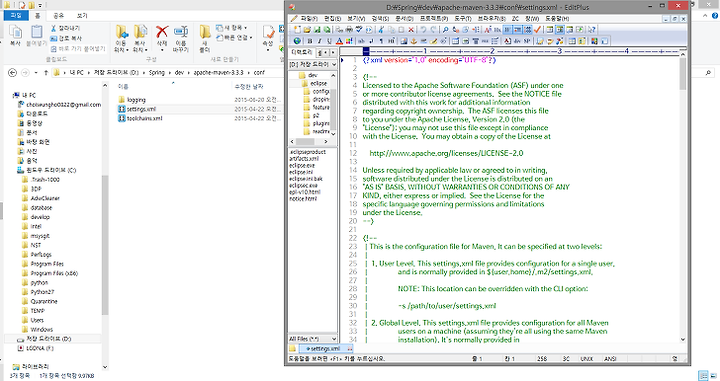
Task: Click Undo arrow in EditPlus toolbar
Action: [423, 29]
